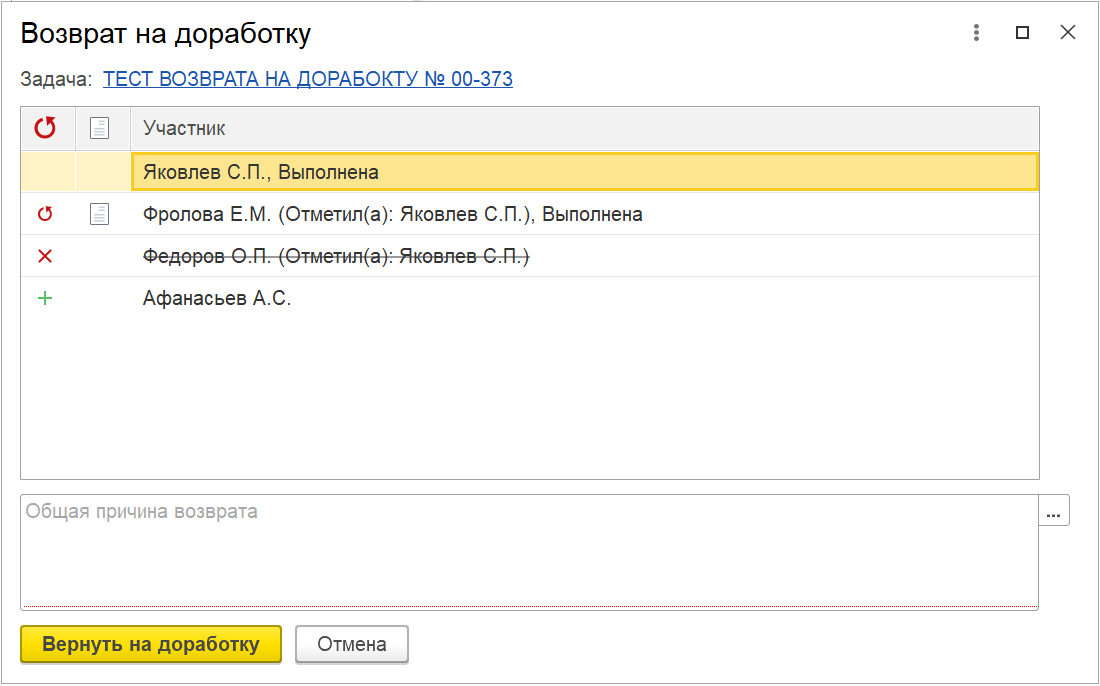This screenshot has width=1100, height=686.
Task: Click the Отмена button
Action: pos(352,644)
